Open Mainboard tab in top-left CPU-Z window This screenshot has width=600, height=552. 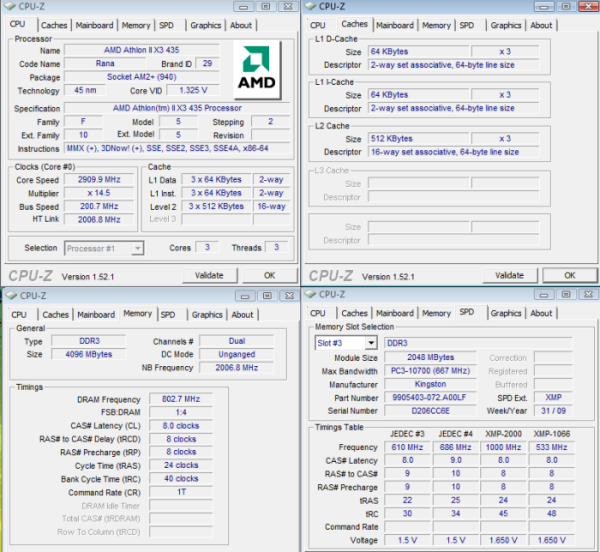coord(94,25)
